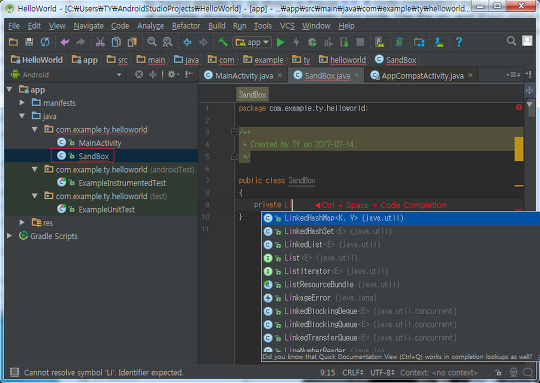
Task: Select MainActivity in the project tree
Action: [x=100, y=143]
